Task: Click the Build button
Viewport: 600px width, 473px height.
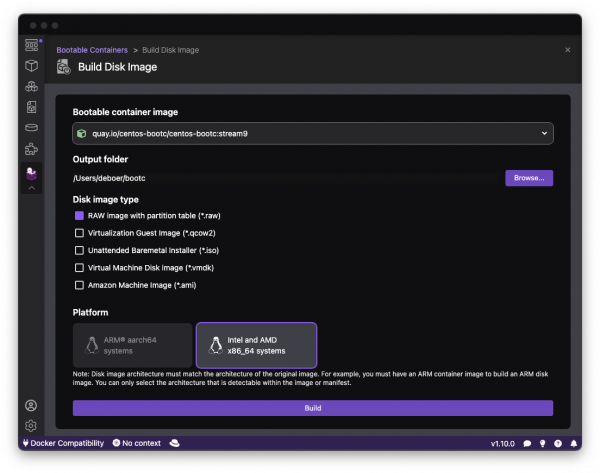Action: [313, 408]
